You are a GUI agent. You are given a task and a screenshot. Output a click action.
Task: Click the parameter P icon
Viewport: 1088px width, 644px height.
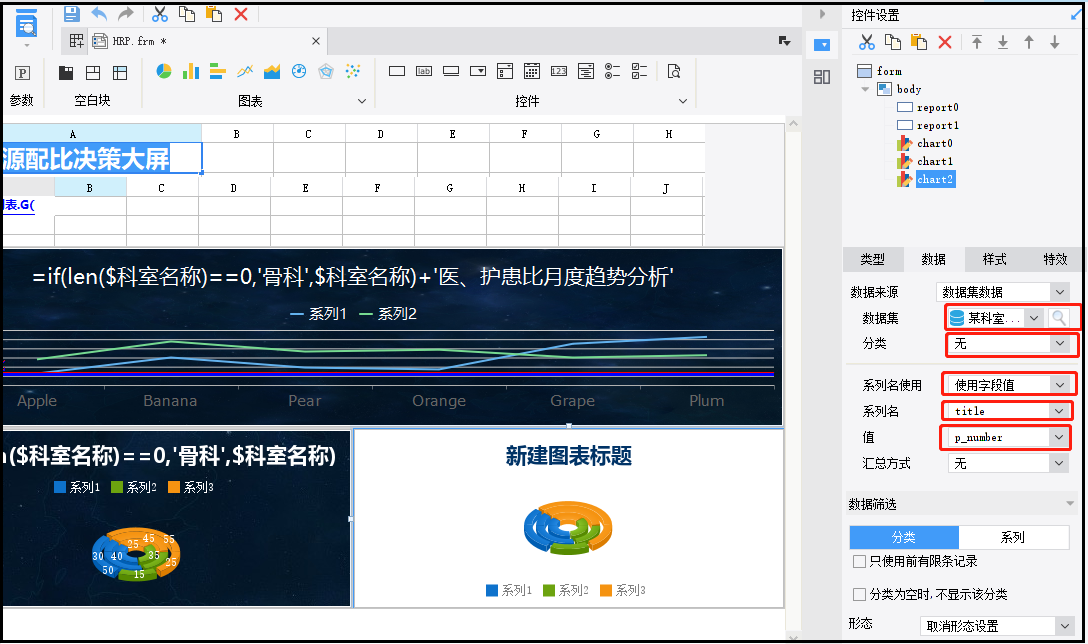(x=22, y=72)
